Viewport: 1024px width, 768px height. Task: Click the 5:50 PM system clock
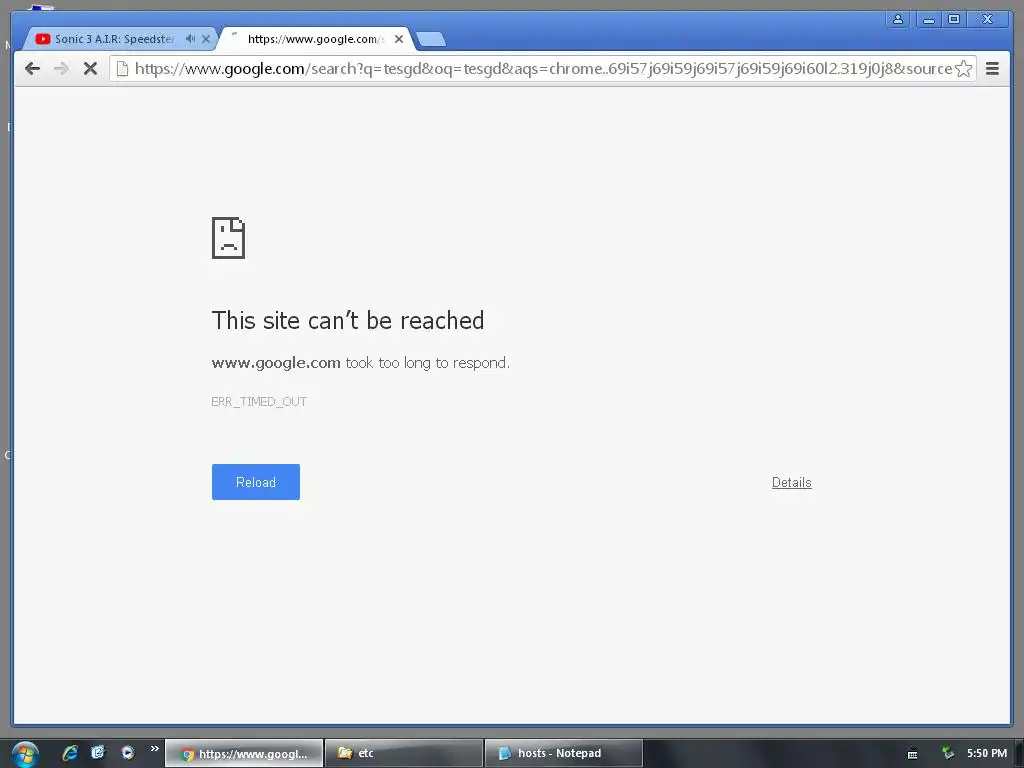click(x=987, y=753)
